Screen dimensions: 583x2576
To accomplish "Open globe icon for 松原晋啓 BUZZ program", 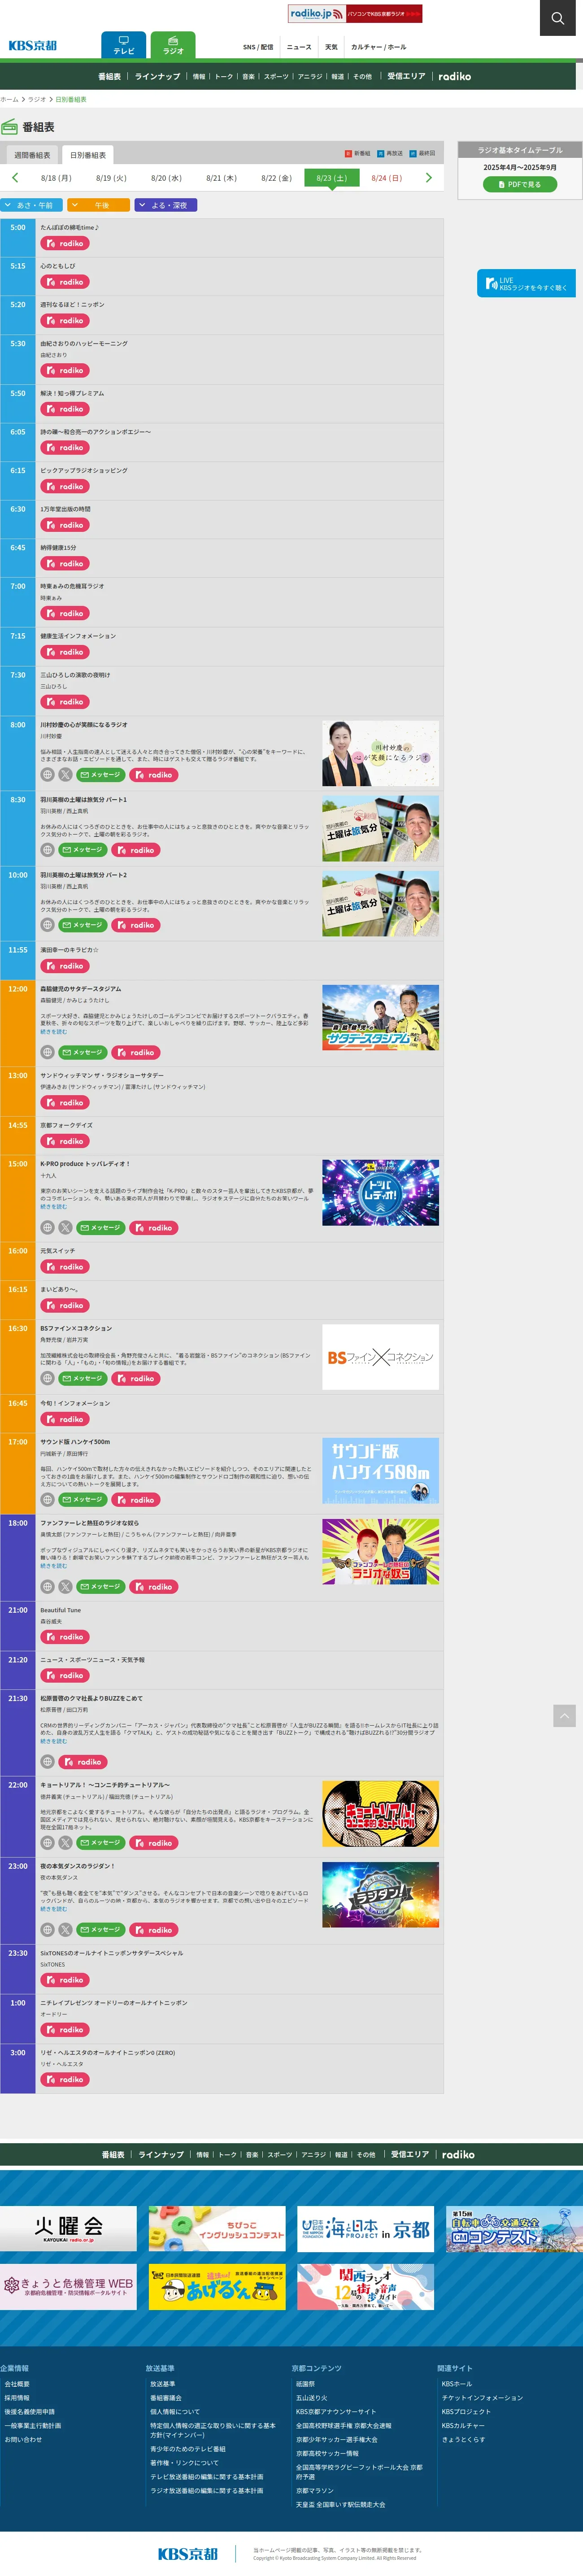I will 47,1762.
